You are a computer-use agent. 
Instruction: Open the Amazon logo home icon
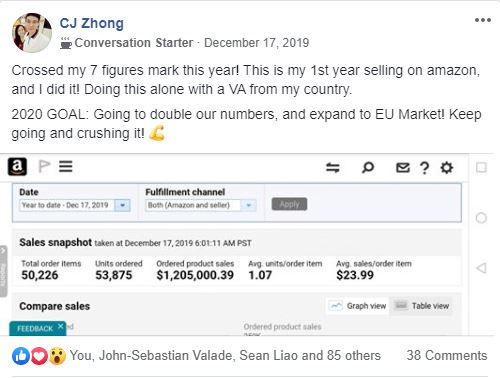coord(17,167)
